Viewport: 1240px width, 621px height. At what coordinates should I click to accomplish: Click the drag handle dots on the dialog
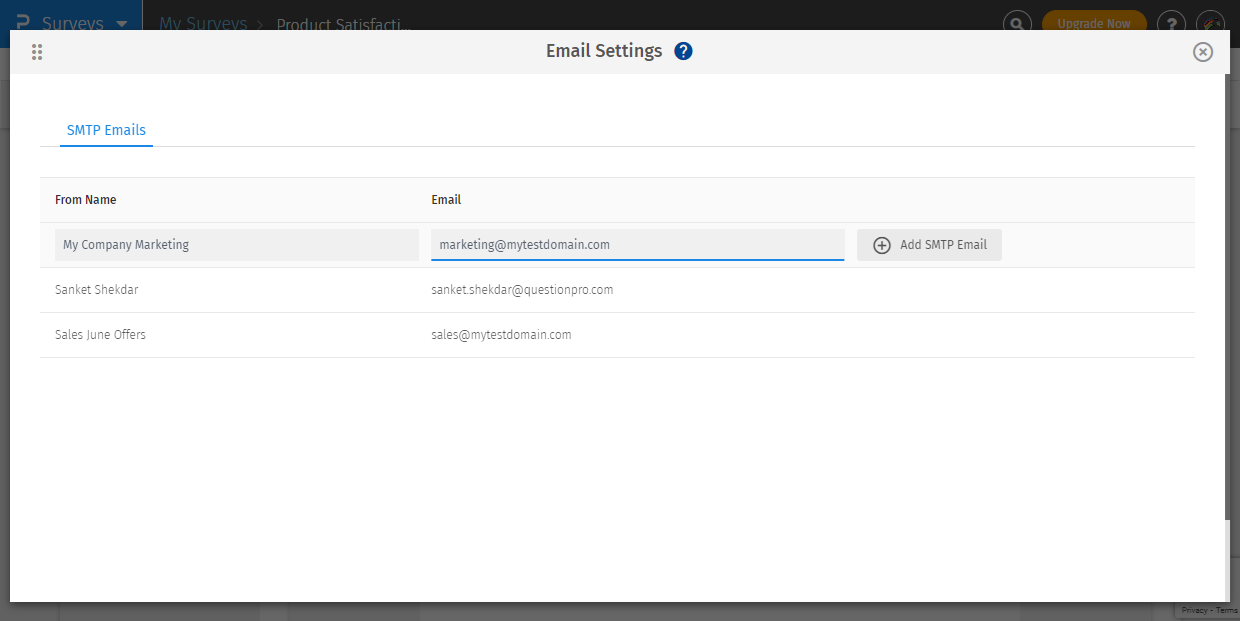pos(37,52)
